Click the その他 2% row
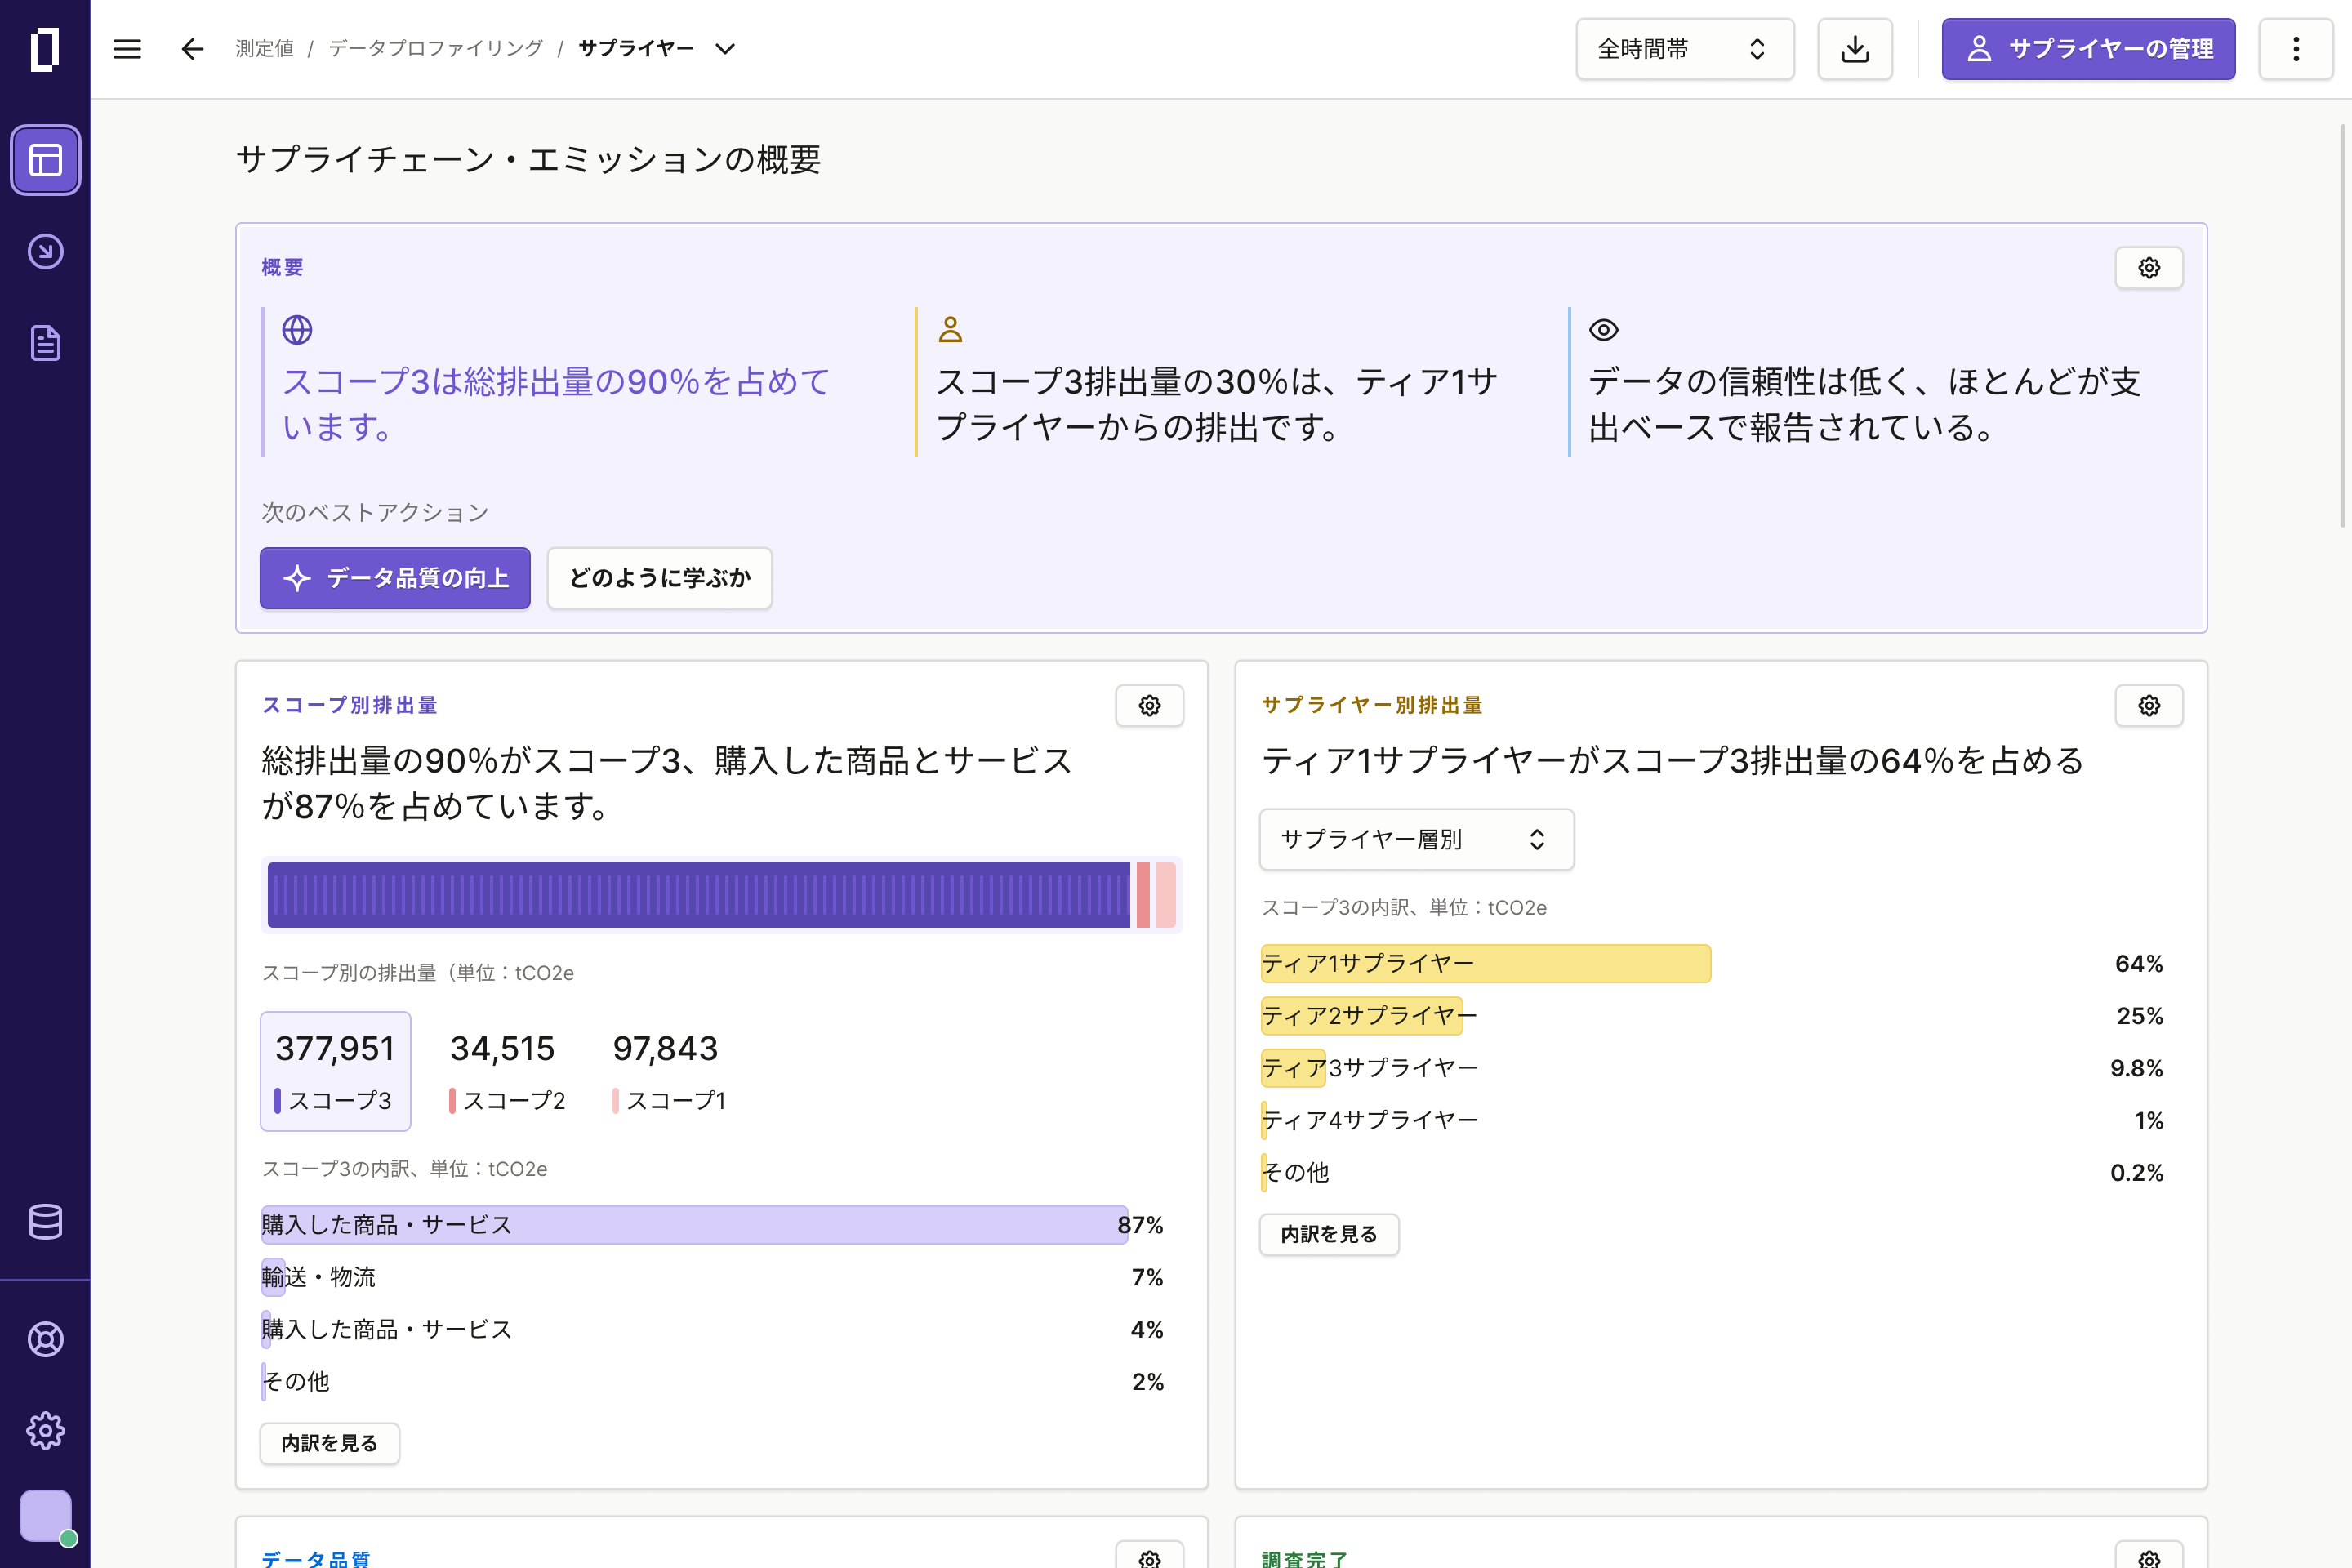The image size is (2352, 1568). [712, 1381]
